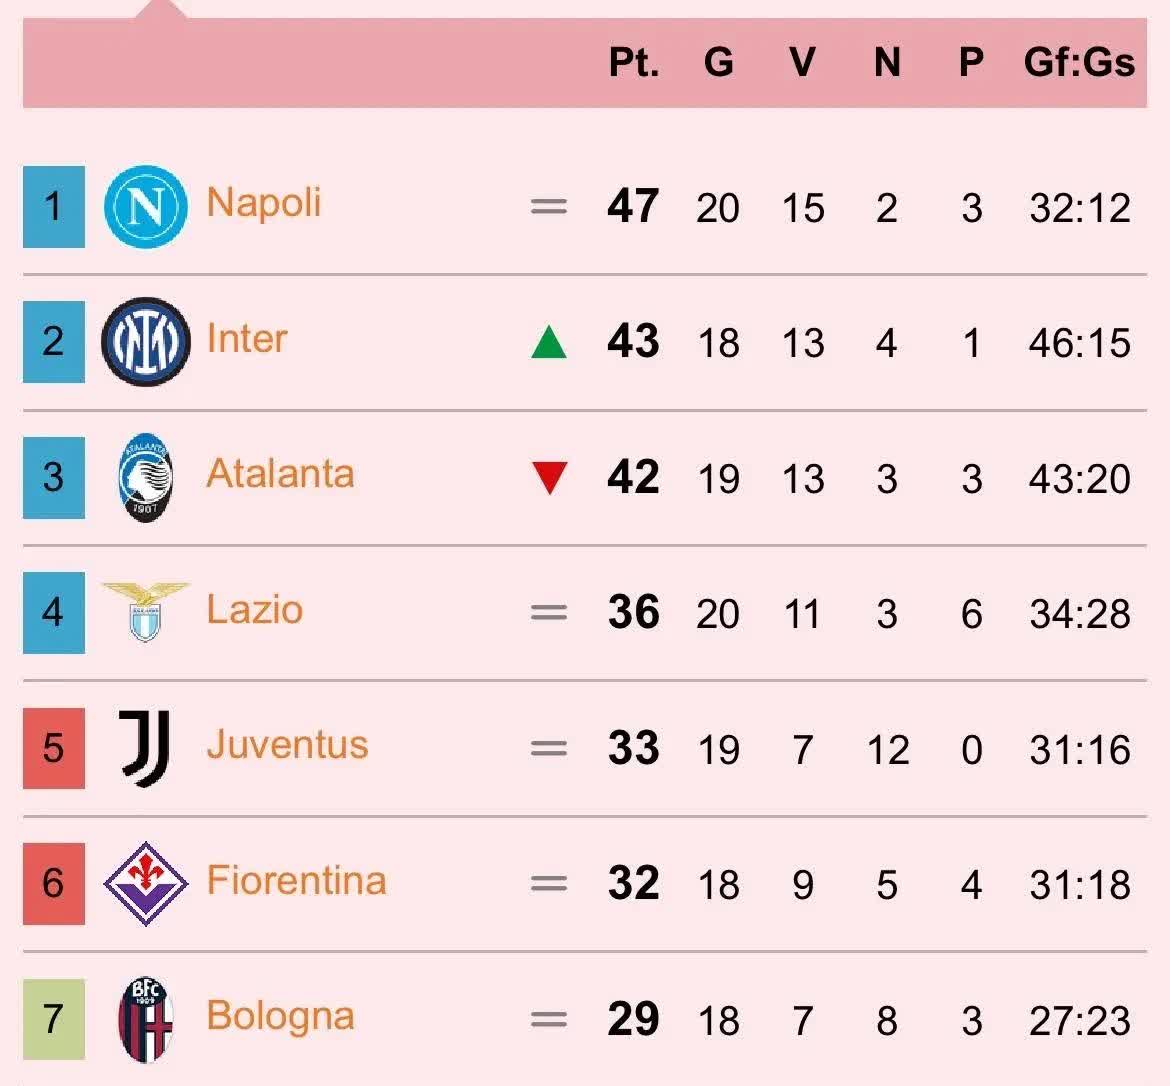
Task: Sort table by Pt. column header
Action: tap(634, 63)
